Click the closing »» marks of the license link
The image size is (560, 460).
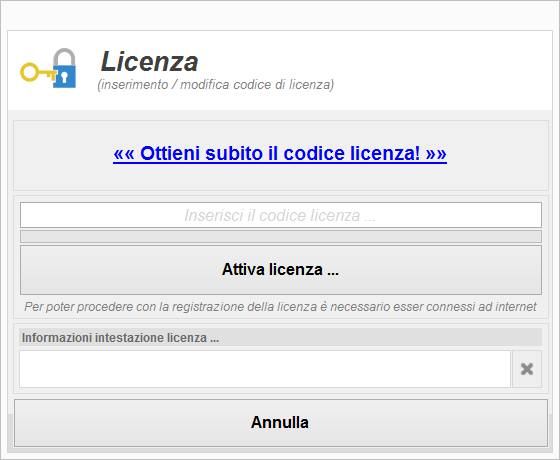(436, 154)
